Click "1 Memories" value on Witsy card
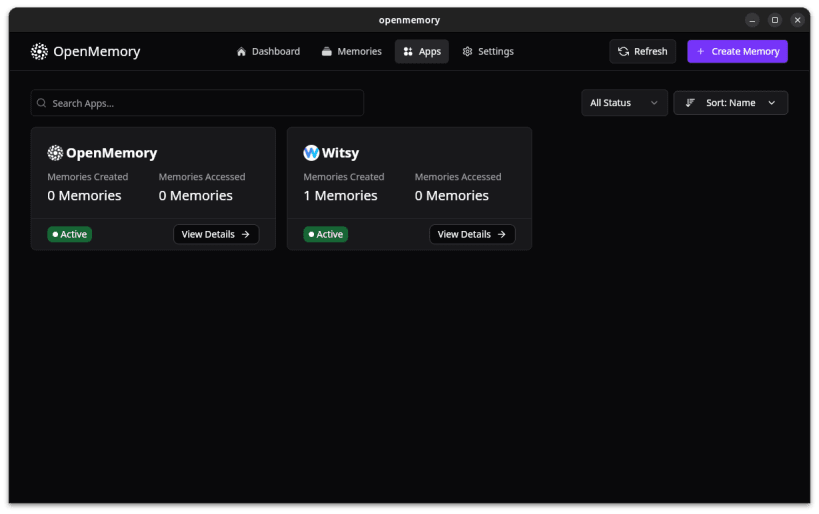Screen dimensions: 819x514 [340, 195]
